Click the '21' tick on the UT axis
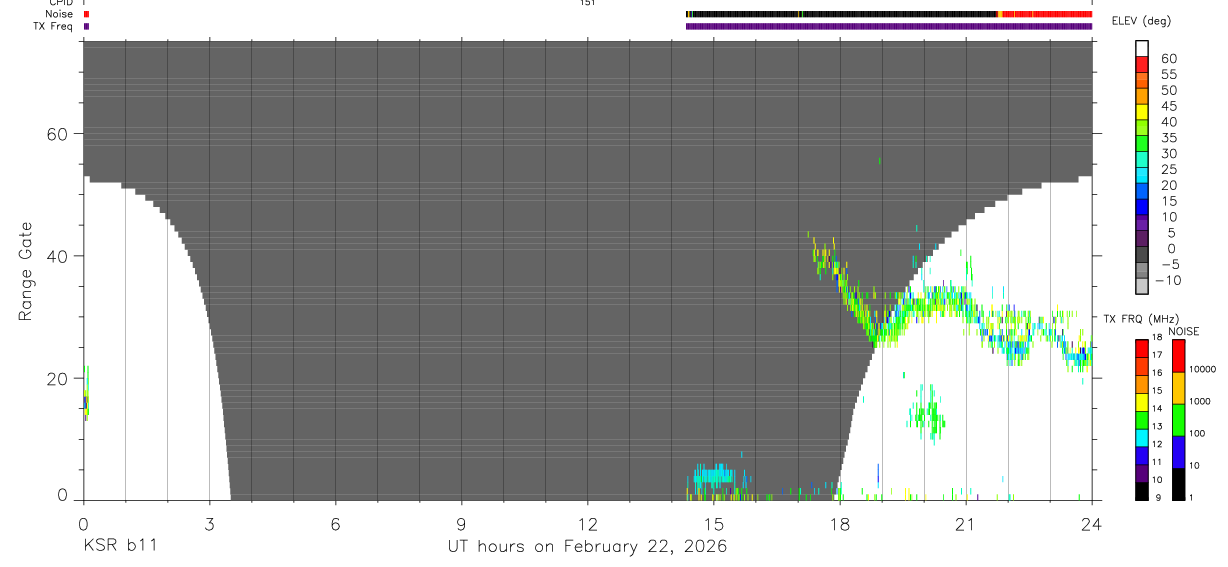 point(966,523)
